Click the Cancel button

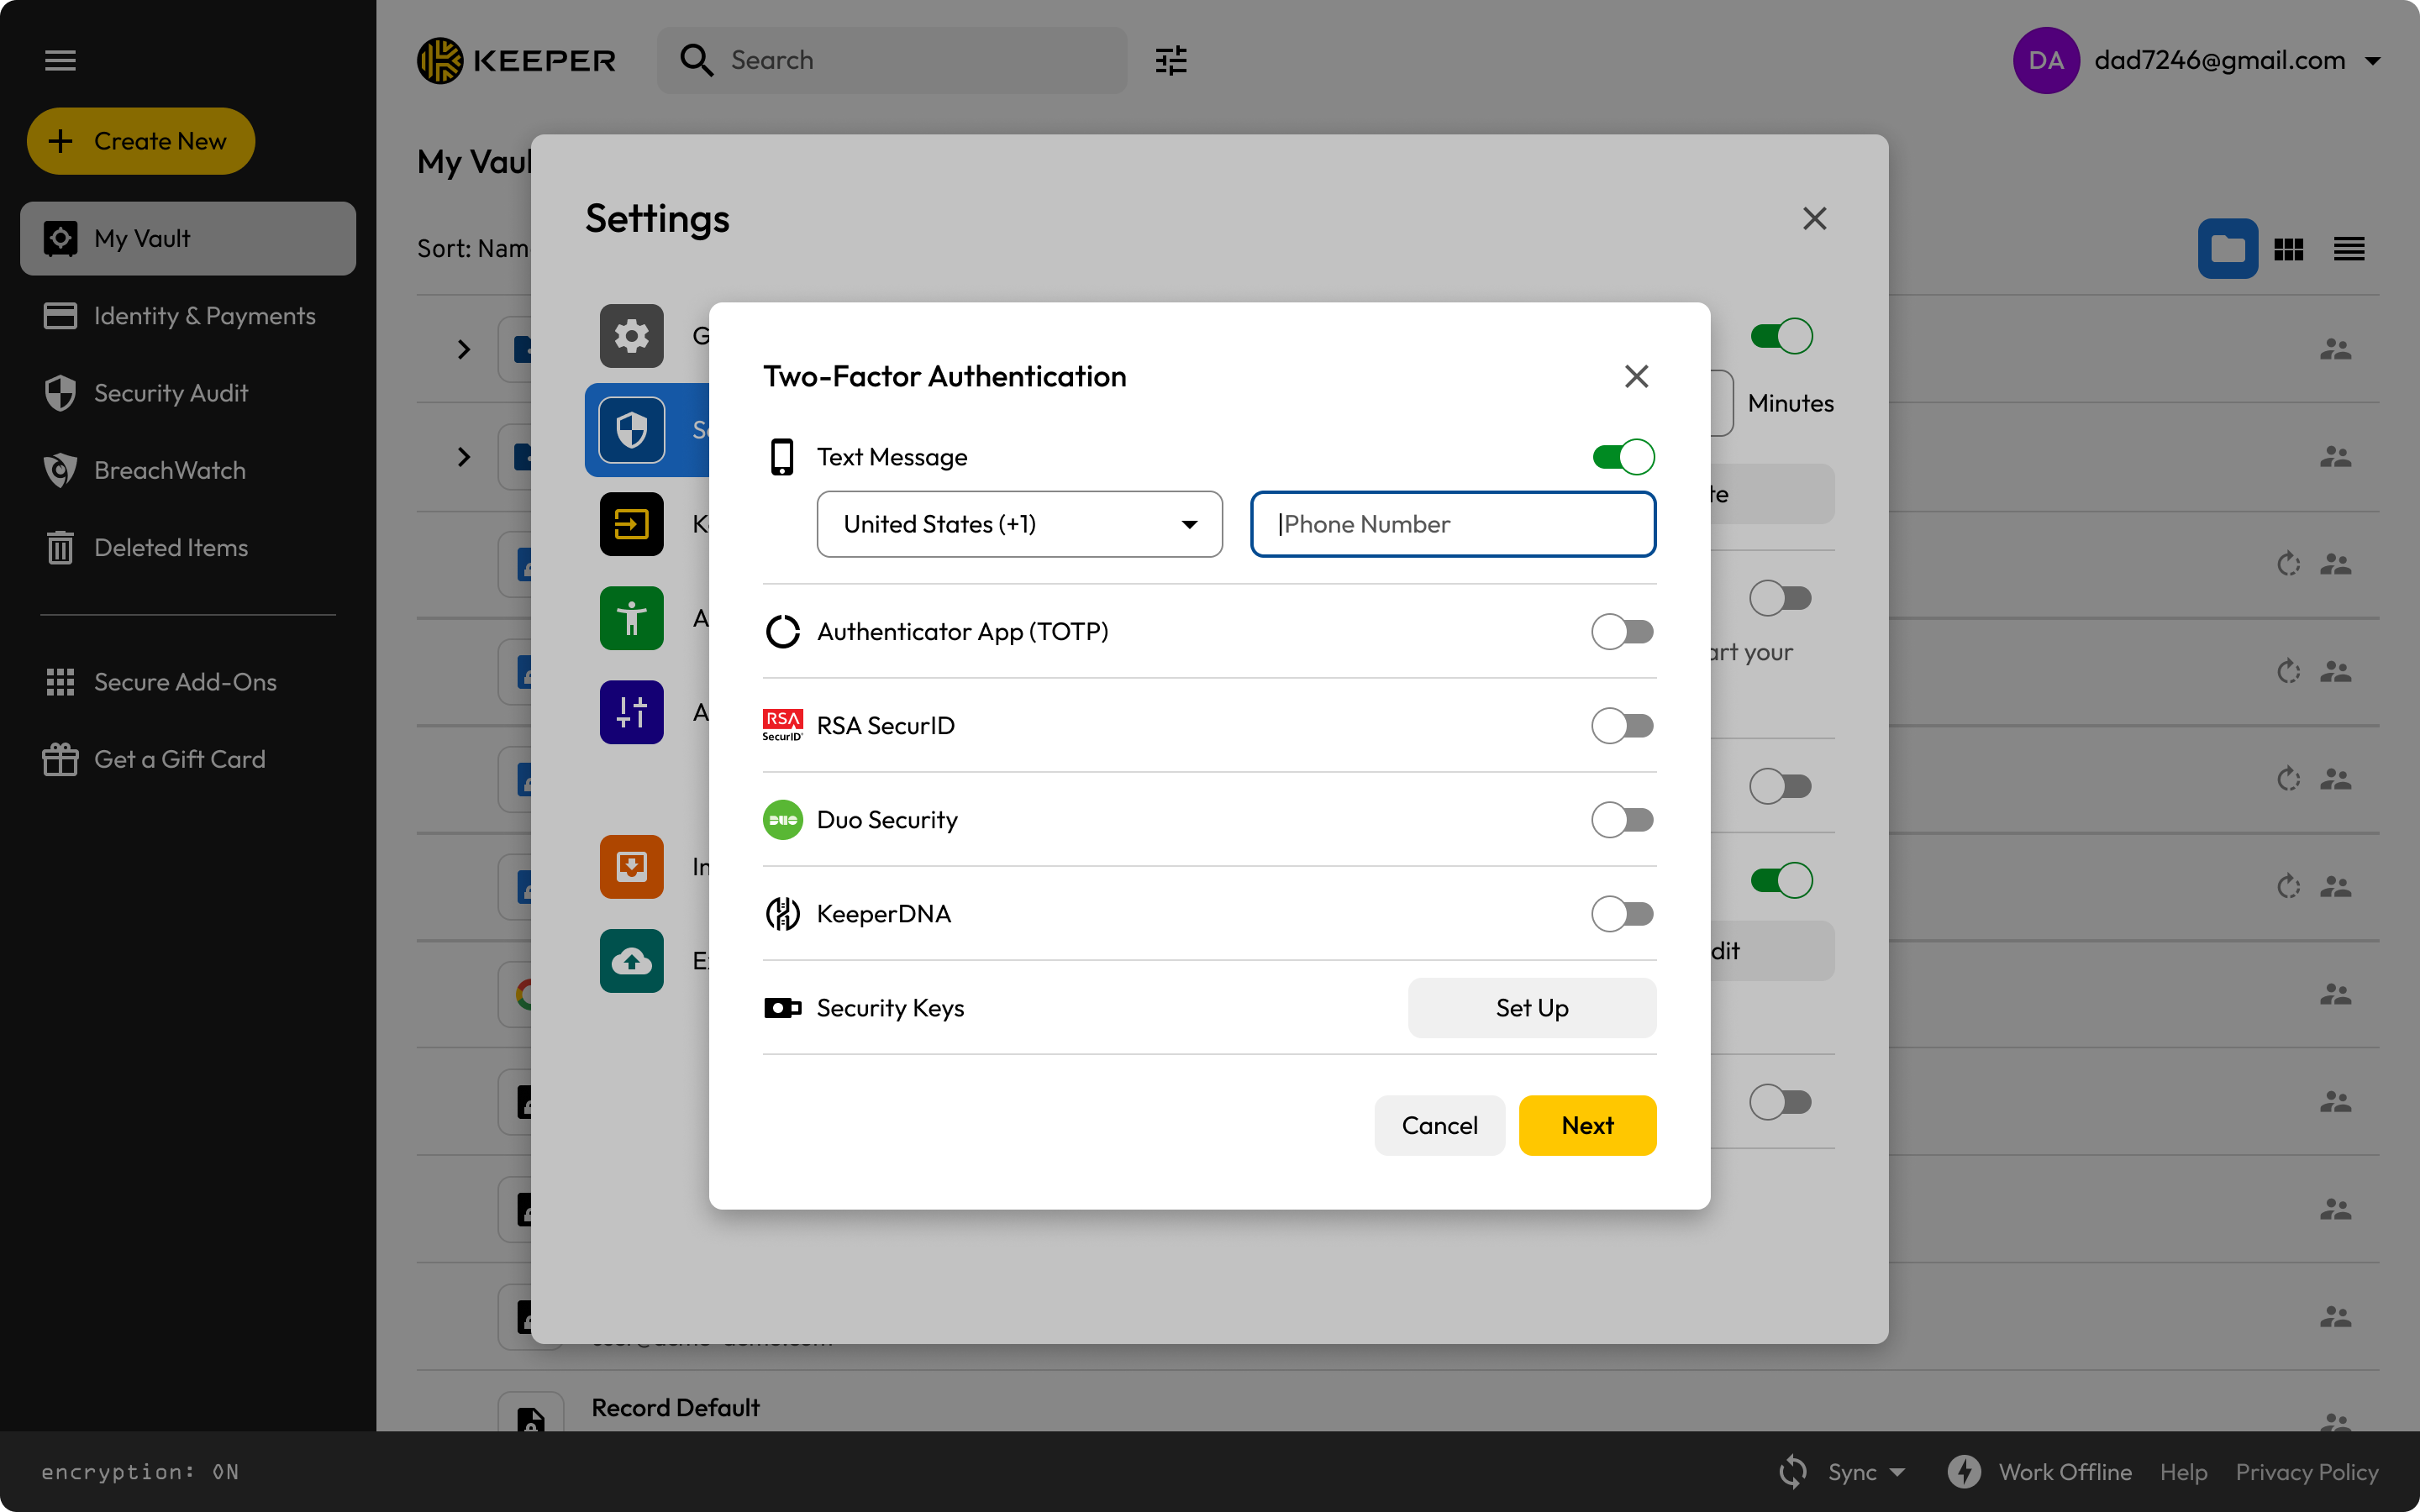click(x=1439, y=1125)
